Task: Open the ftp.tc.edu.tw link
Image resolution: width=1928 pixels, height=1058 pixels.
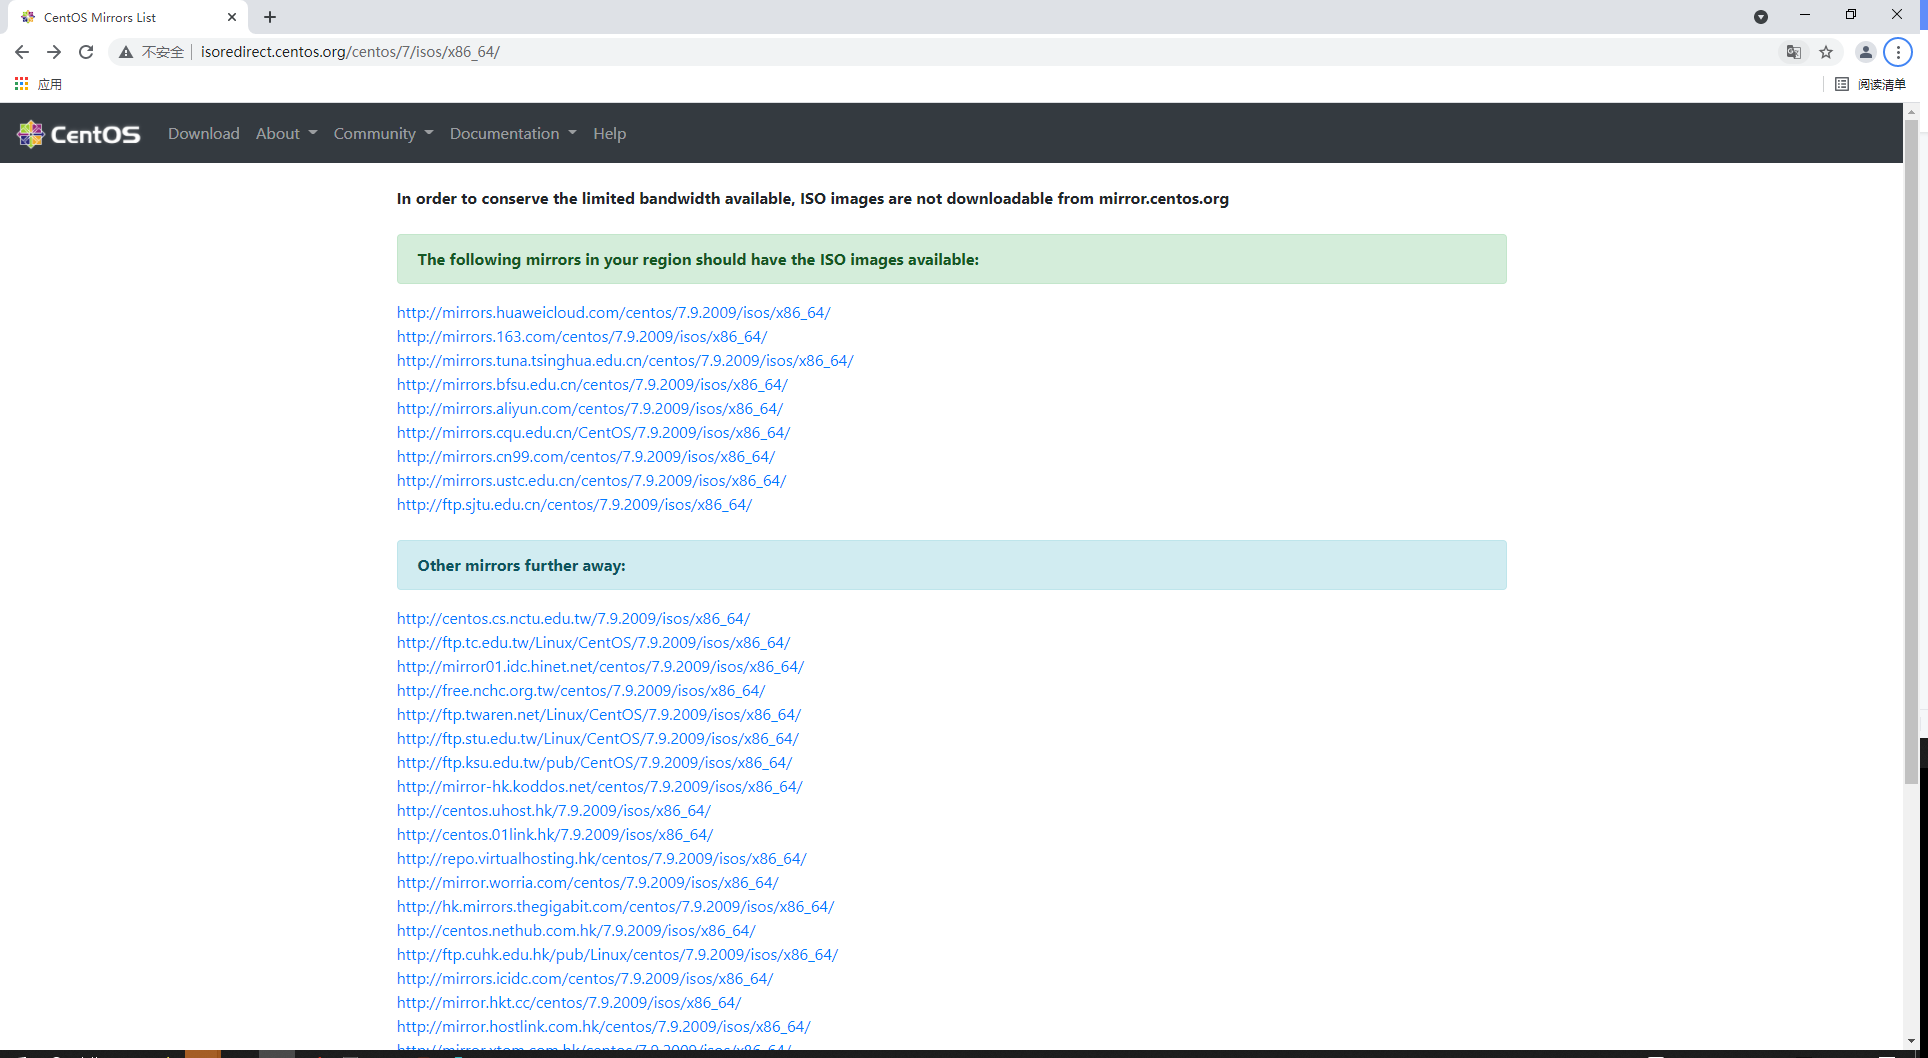Action: coord(593,643)
